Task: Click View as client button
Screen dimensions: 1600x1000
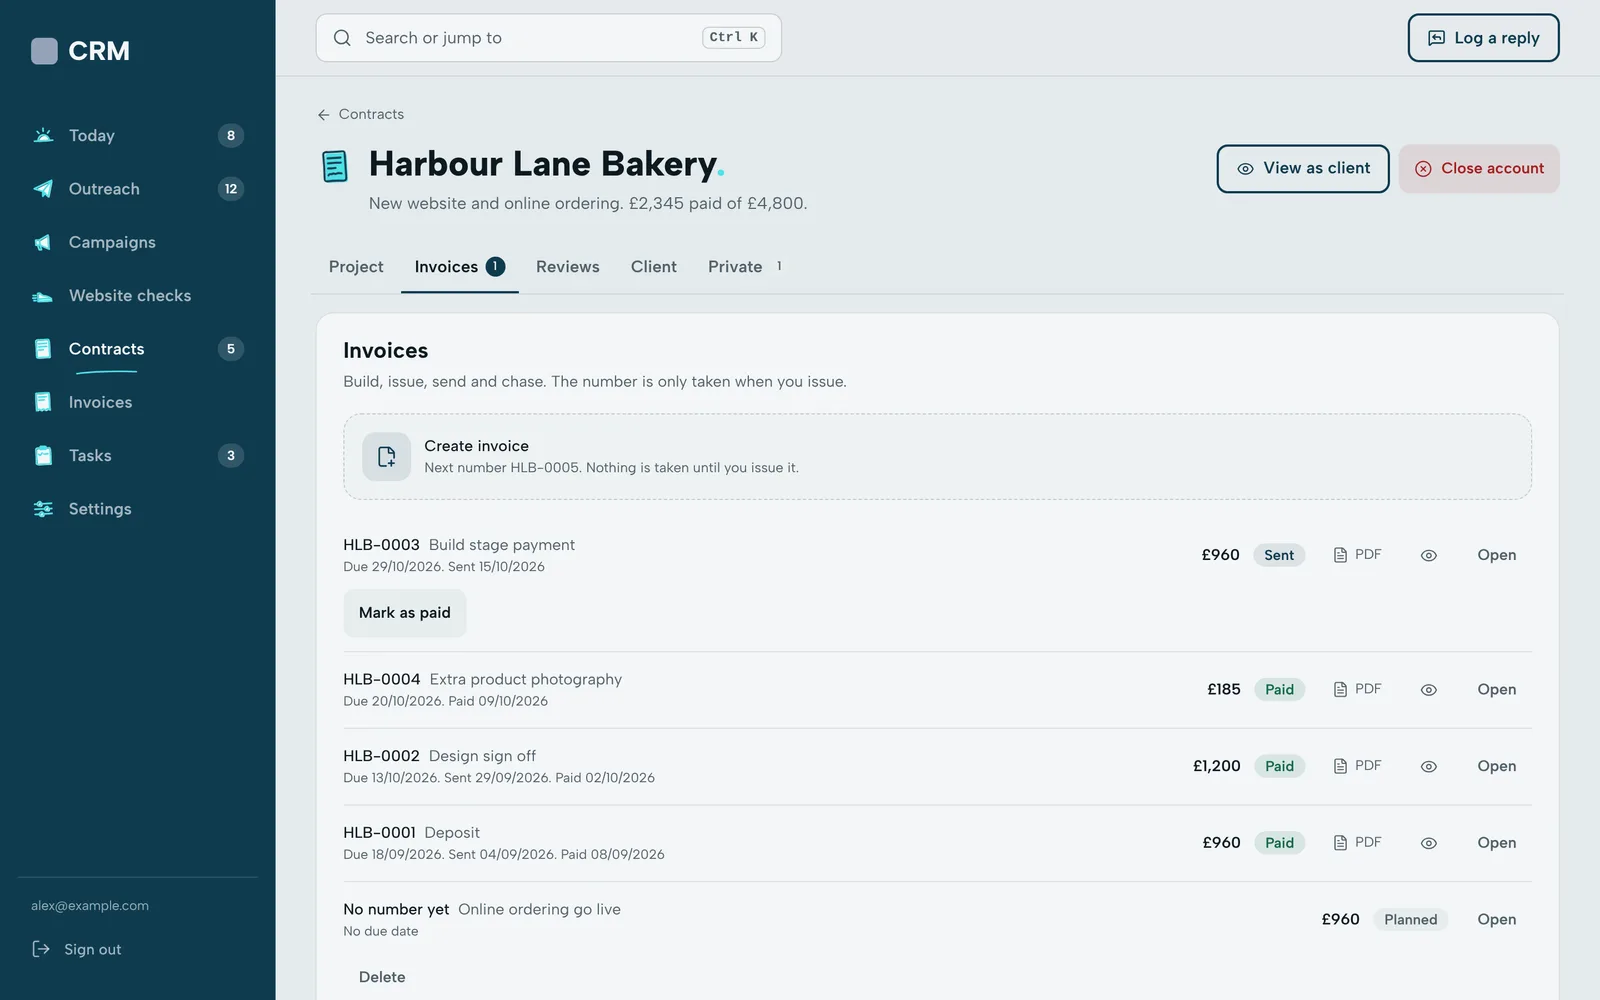Action: tap(1303, 169)
